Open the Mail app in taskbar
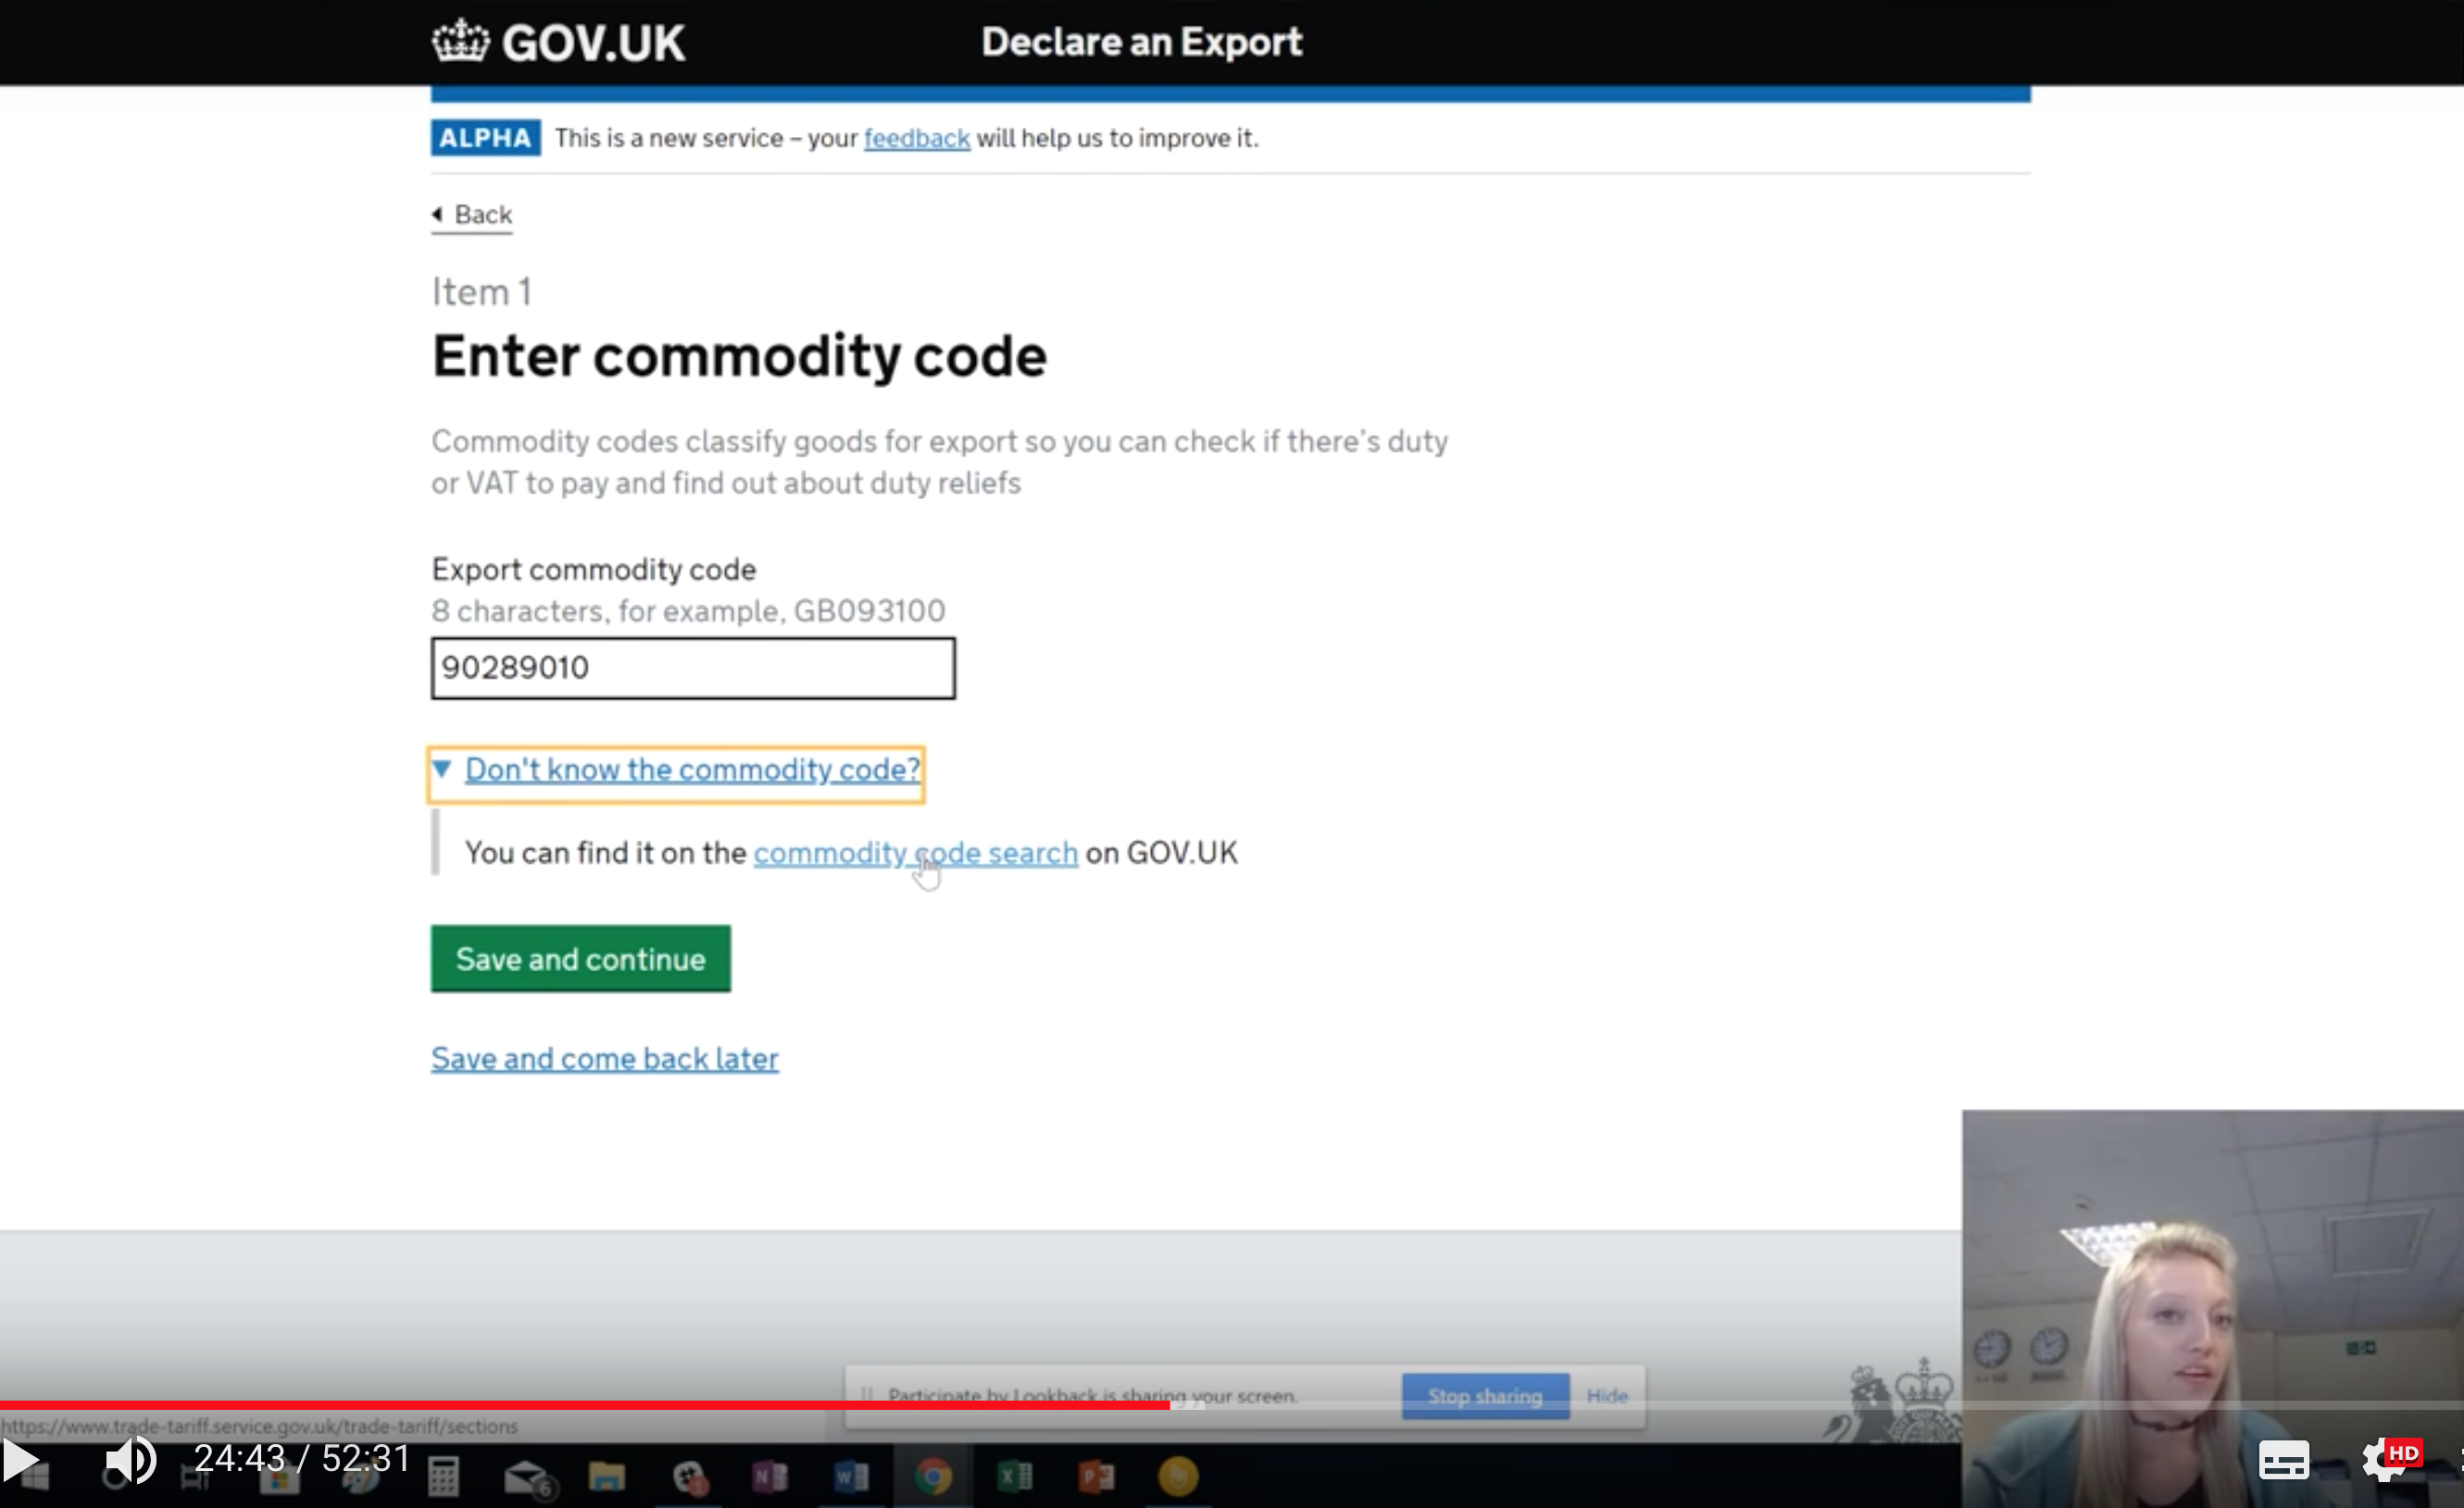Screen dimensions: 2464x1508 click(x=527, y=1477)
